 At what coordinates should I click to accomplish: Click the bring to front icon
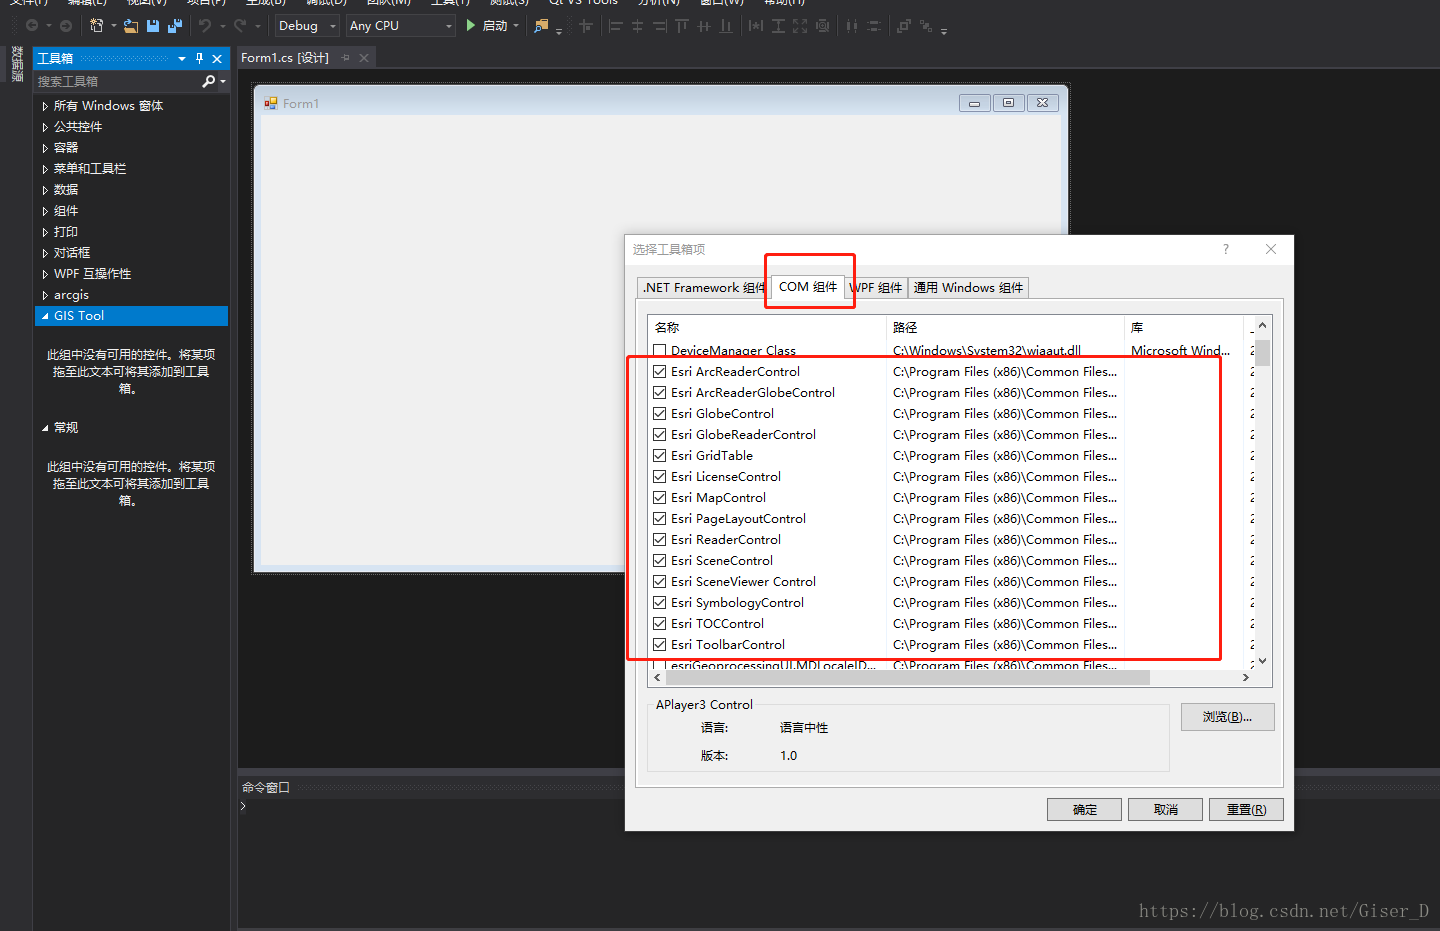point(904,26)
